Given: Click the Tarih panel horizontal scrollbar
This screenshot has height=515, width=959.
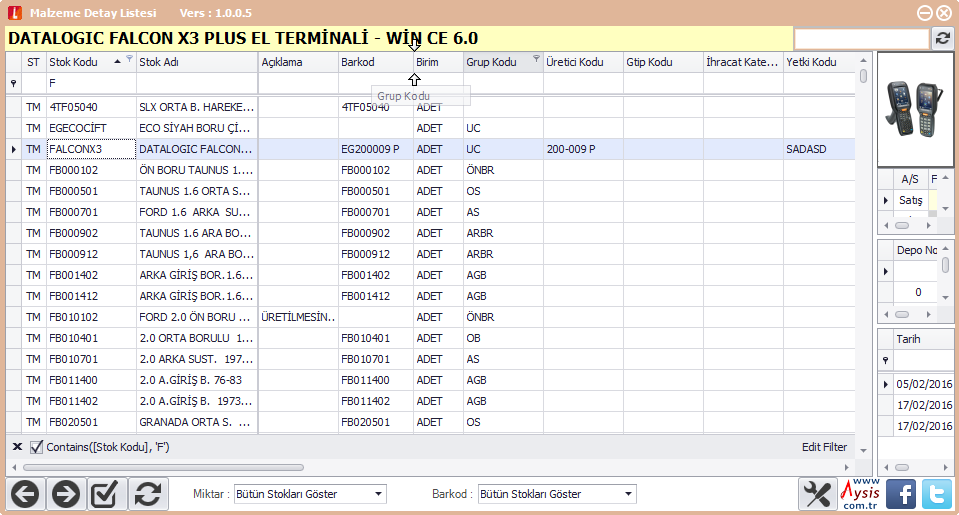Looking at the screenshot, I should (902, 467).
